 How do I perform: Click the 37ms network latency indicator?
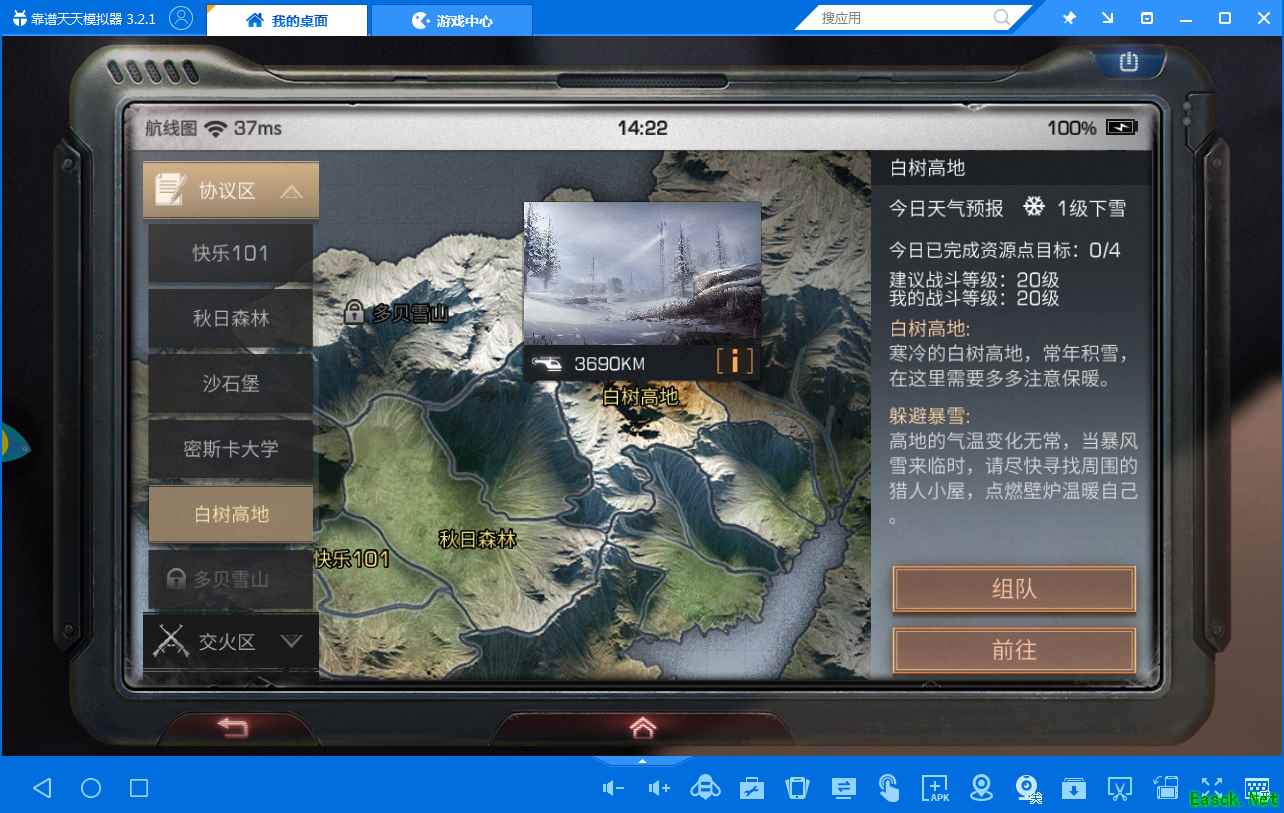point(258,128)
